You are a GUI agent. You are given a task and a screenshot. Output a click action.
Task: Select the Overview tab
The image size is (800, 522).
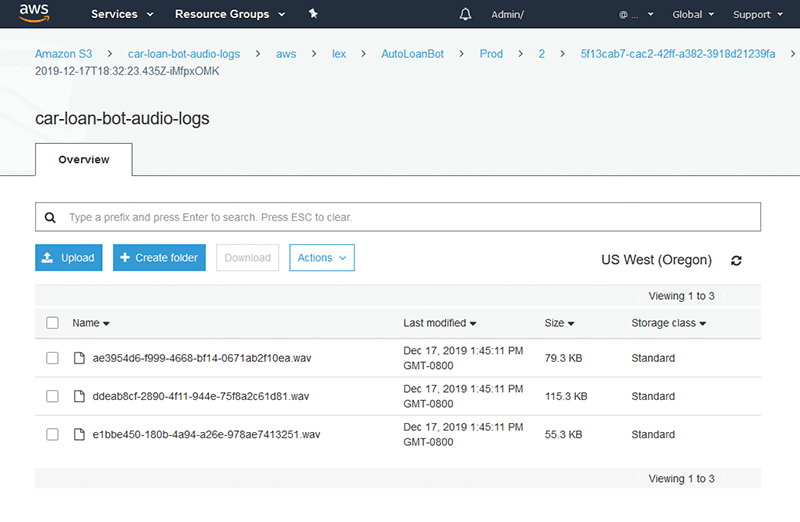[x=84, y=160]
